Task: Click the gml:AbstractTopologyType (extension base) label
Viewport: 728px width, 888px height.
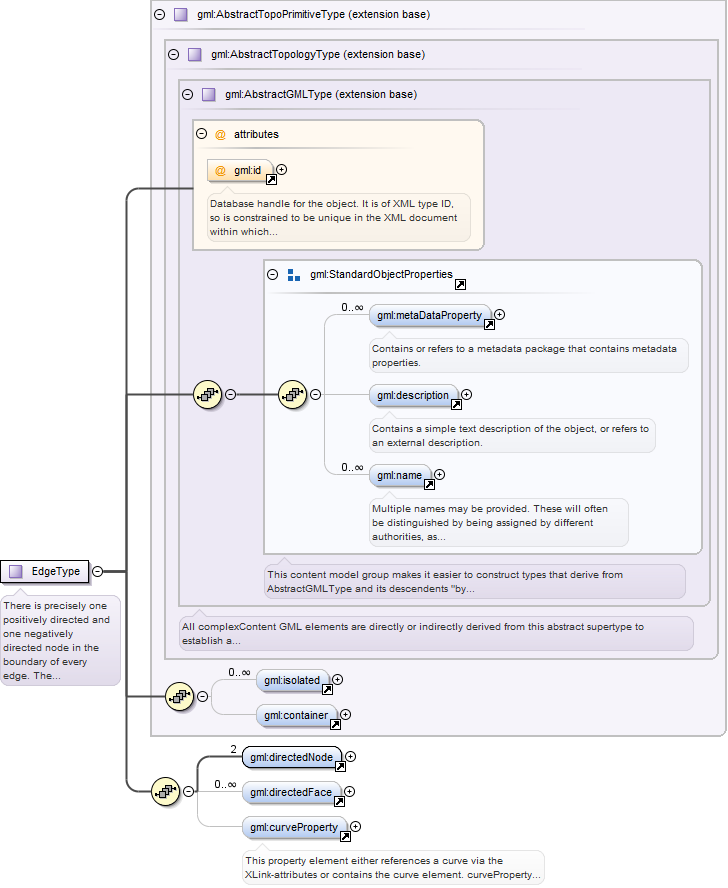Action: click(x=318, y=54)
